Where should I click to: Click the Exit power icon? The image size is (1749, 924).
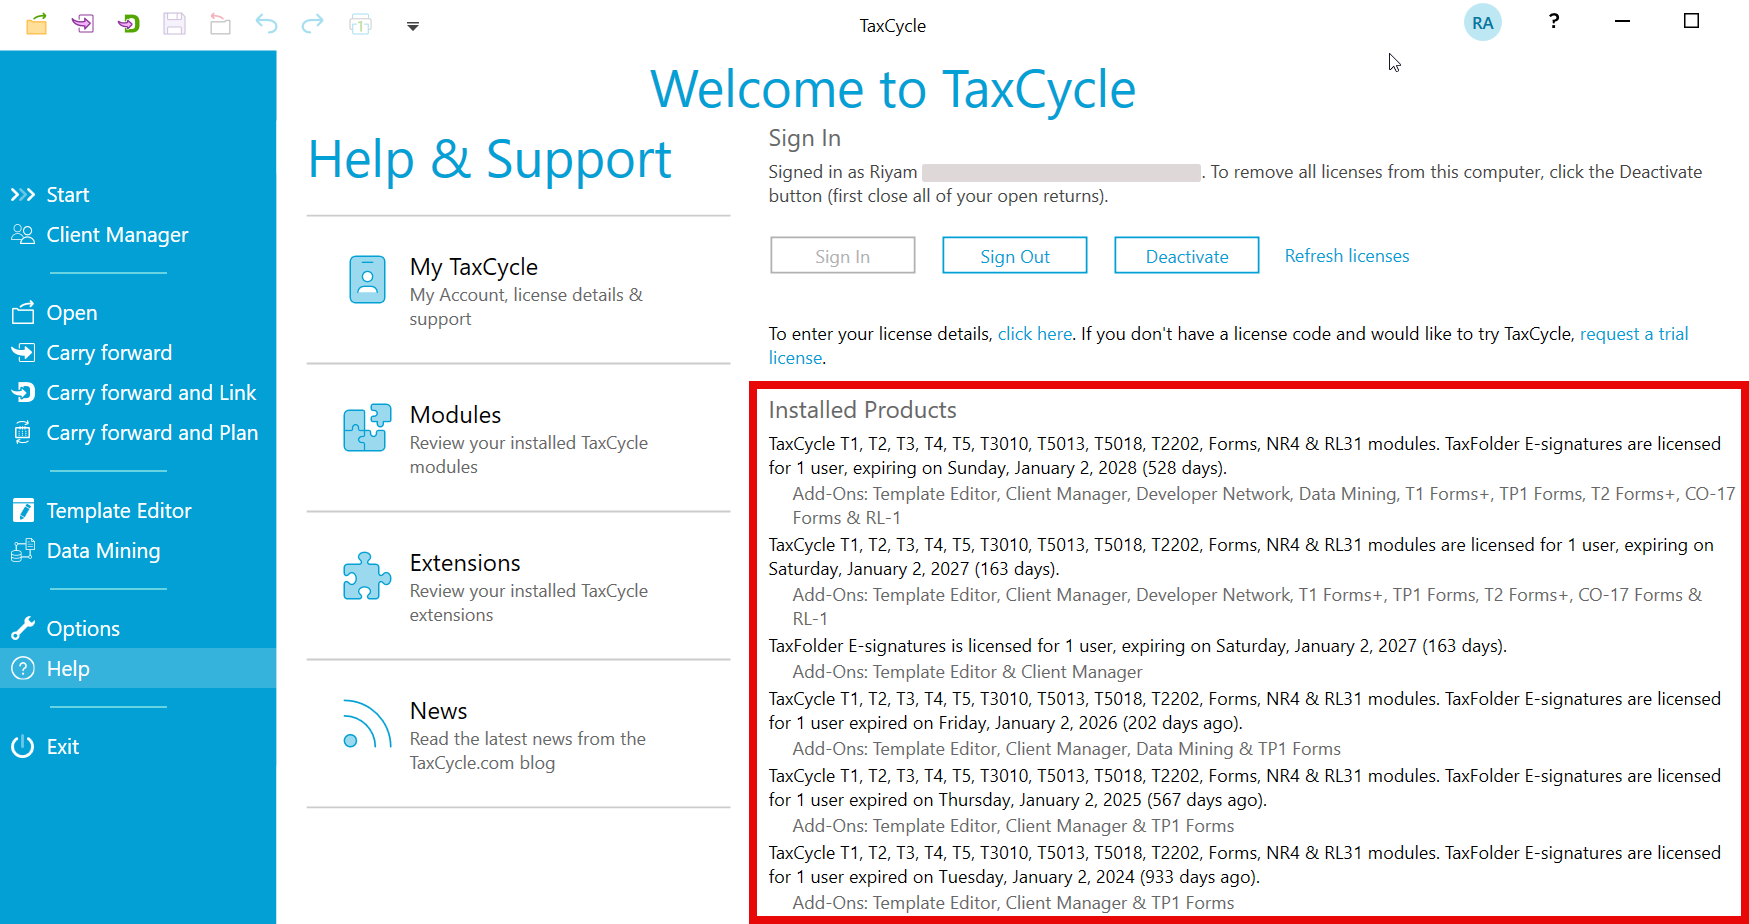pyautogui.click(x=23, y=747)
